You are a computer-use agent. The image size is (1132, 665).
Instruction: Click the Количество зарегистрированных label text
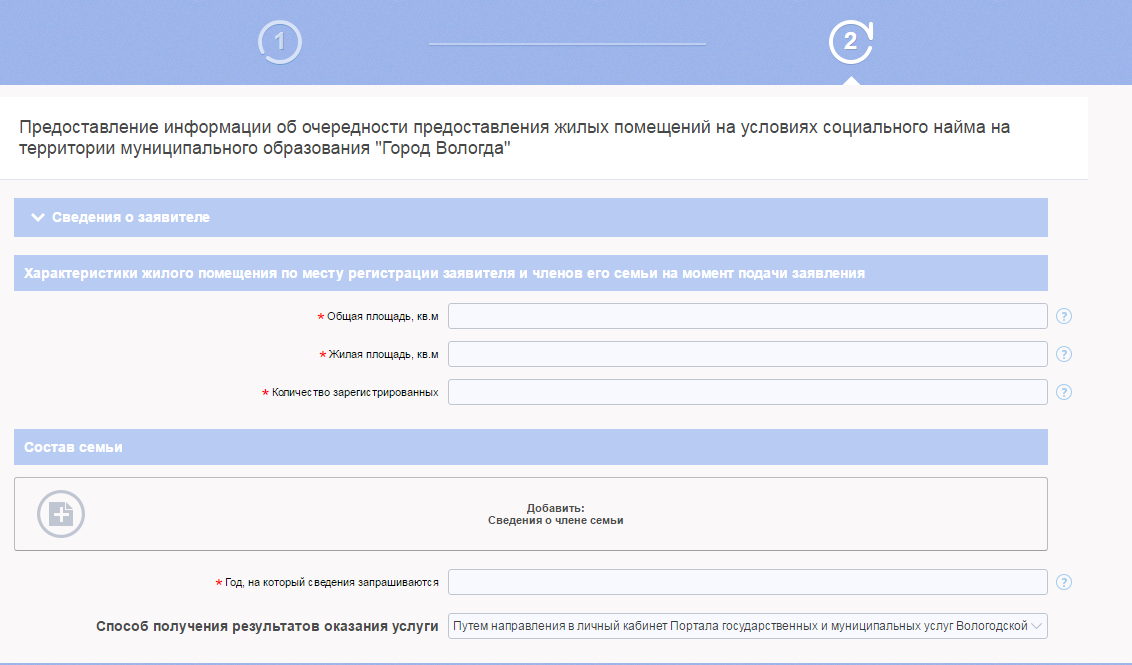[355, 393]
